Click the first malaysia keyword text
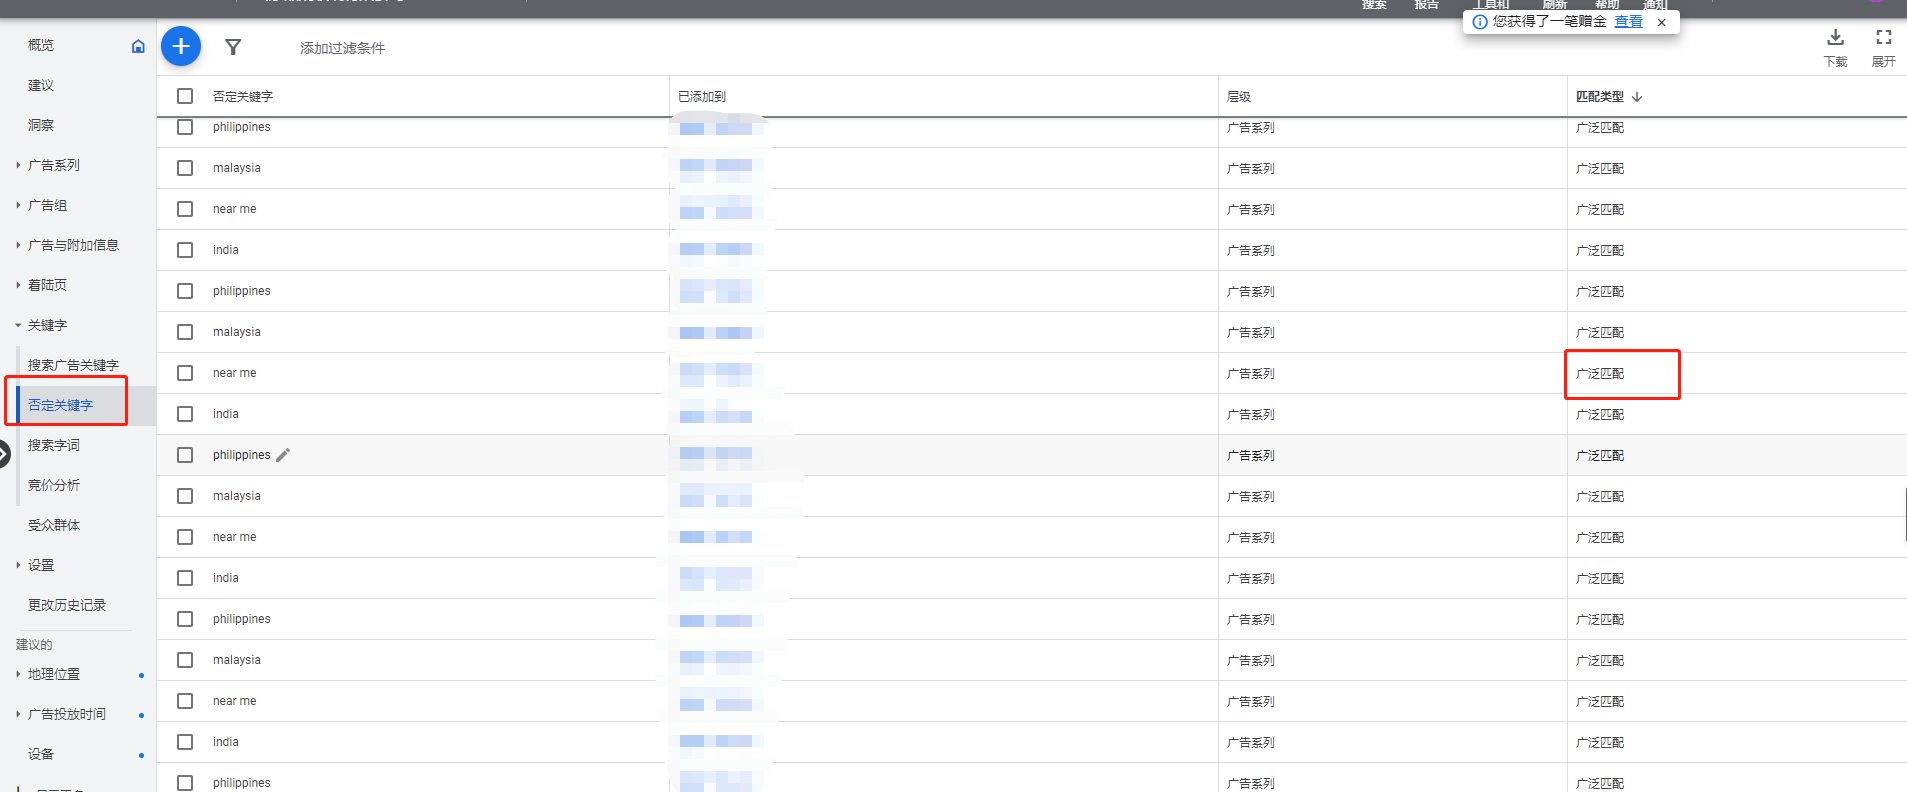 point(237,168)
